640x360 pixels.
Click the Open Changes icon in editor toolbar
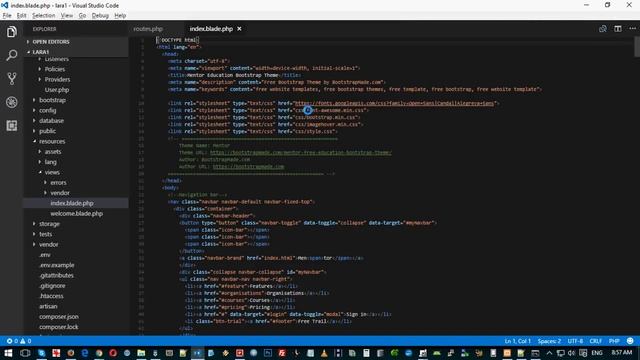tap(602, 29)
